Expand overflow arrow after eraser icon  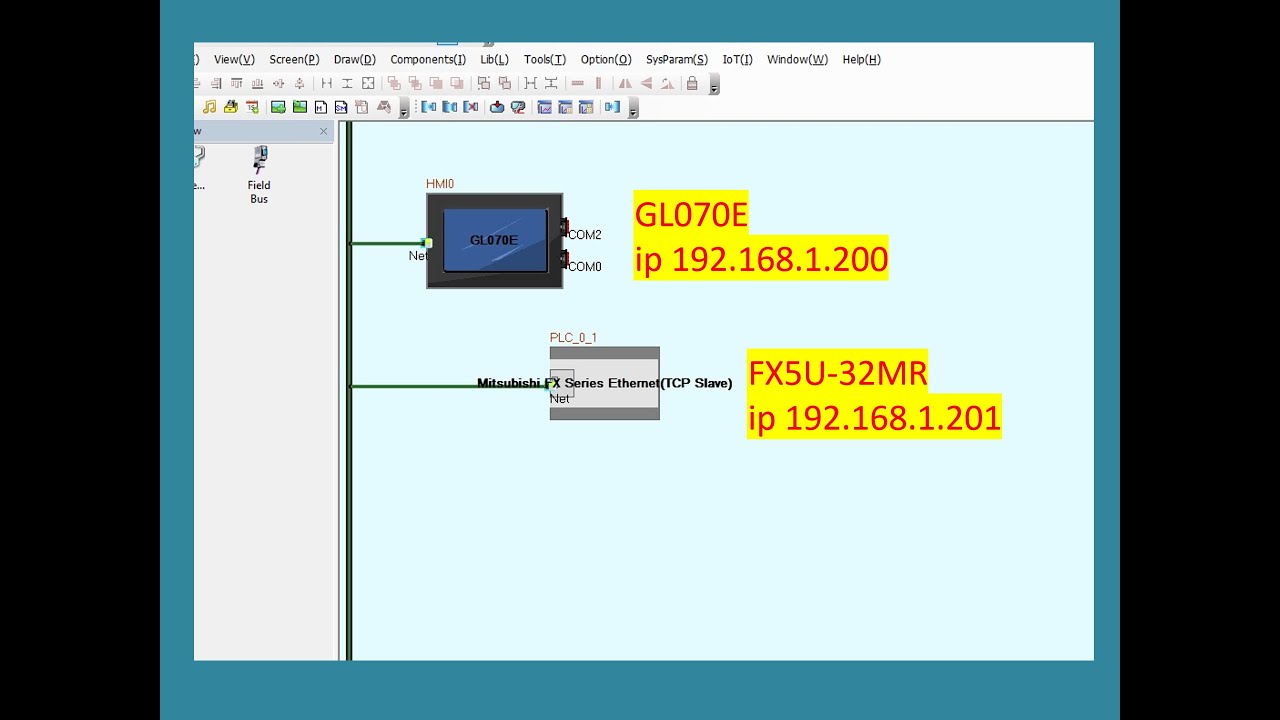tap(404, 109)
